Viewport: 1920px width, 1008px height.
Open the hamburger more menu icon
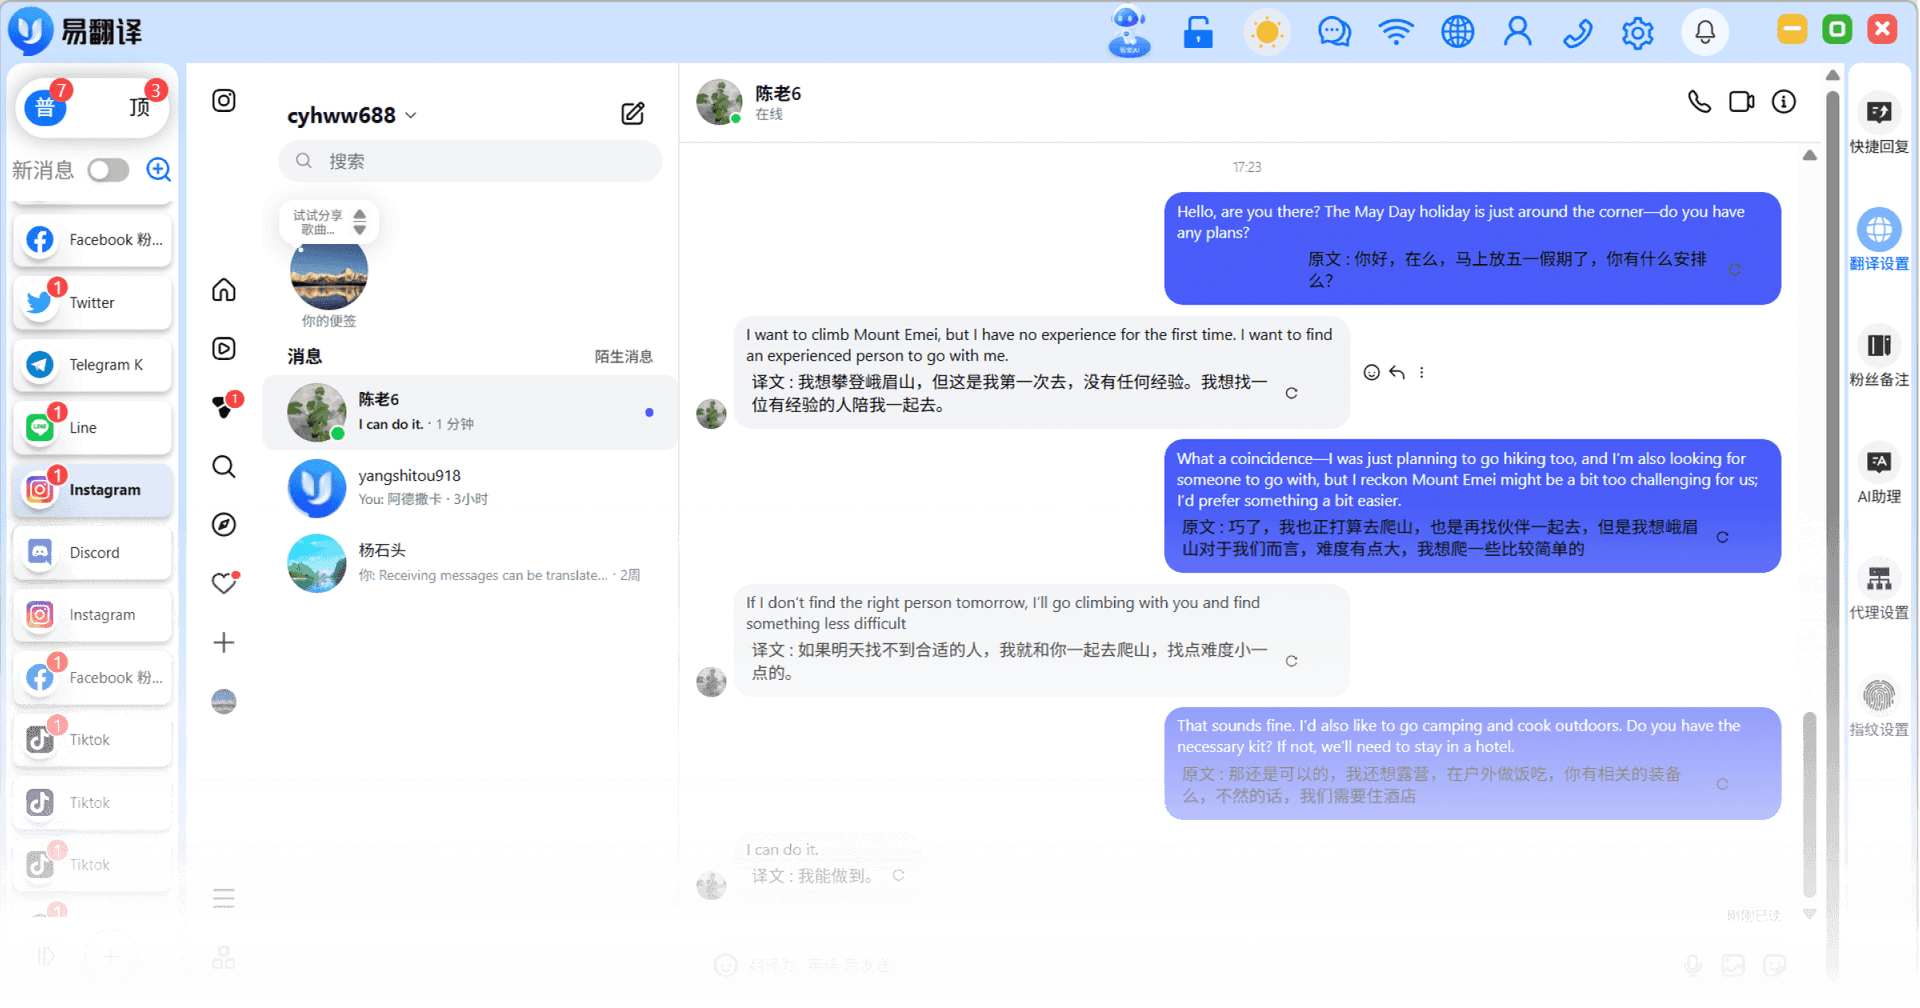tap(224, 898)
